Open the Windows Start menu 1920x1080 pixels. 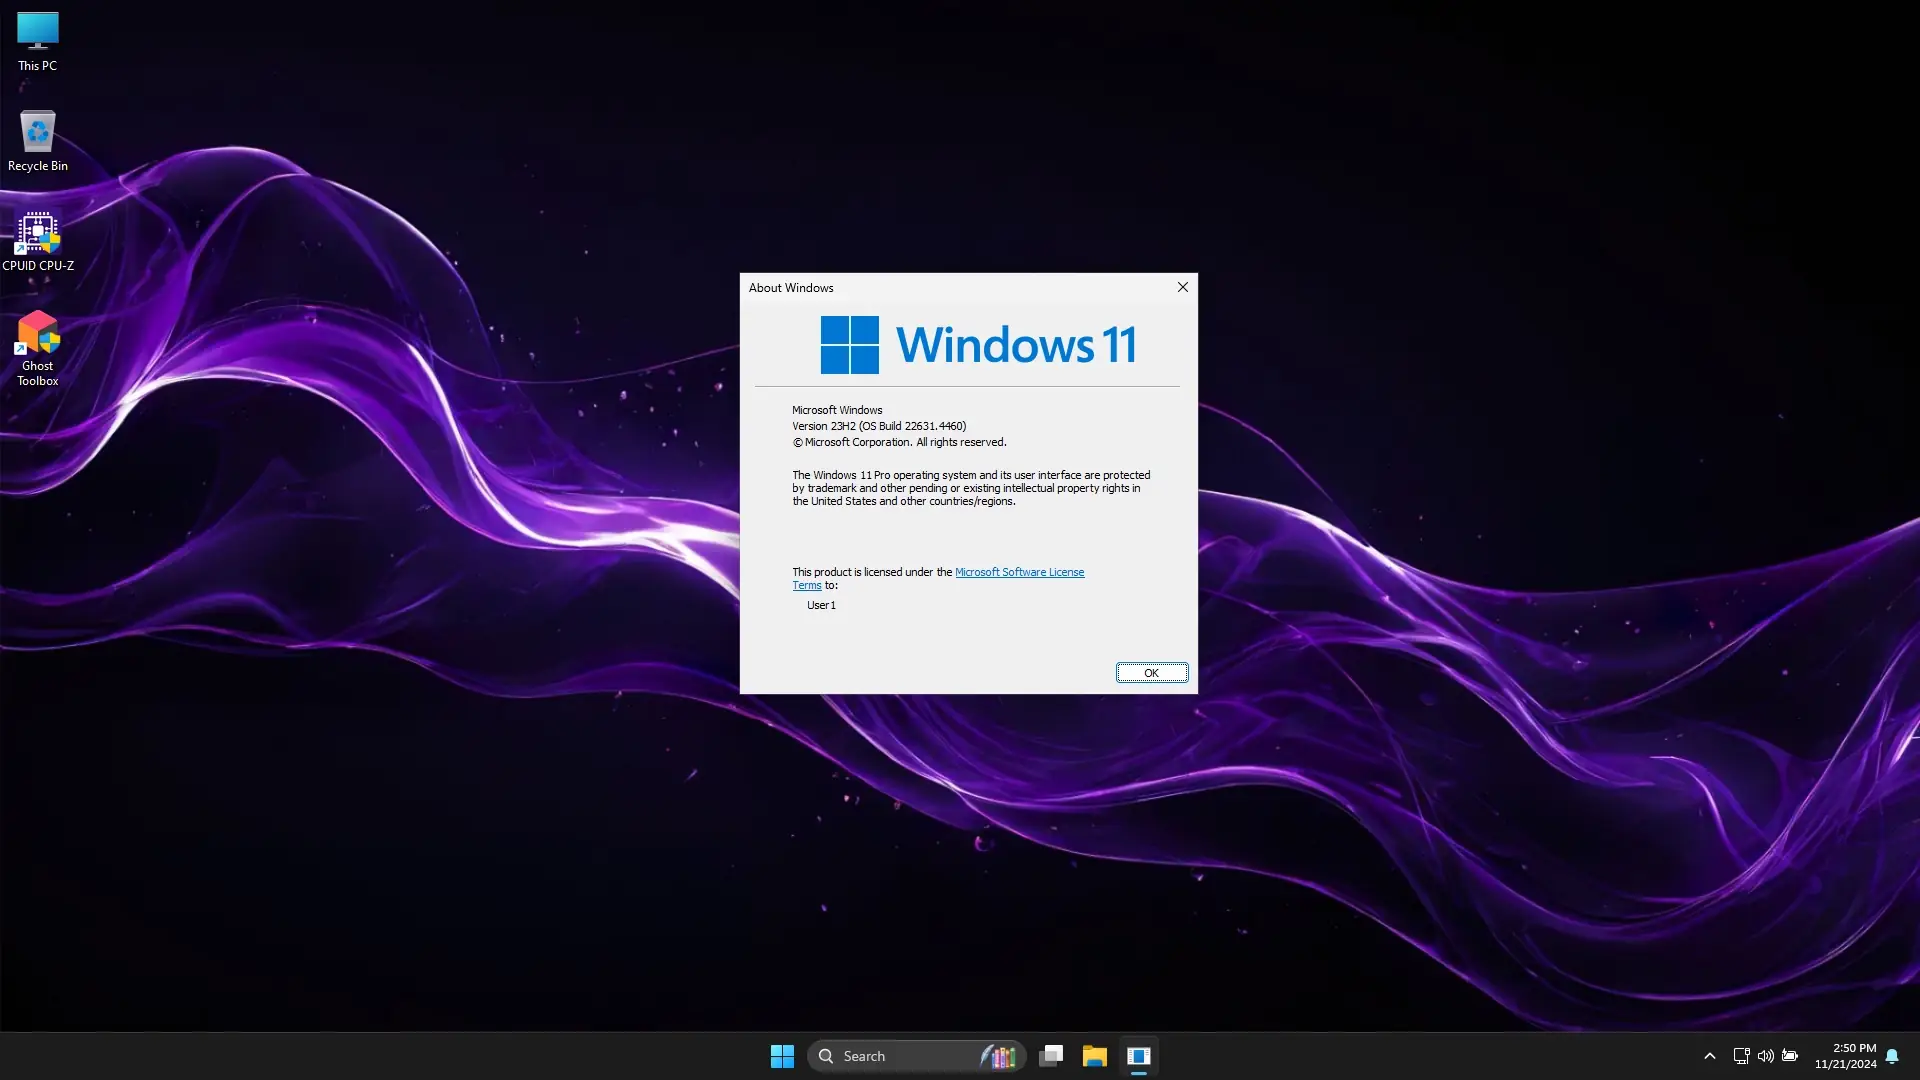(x=782, y=1056)
